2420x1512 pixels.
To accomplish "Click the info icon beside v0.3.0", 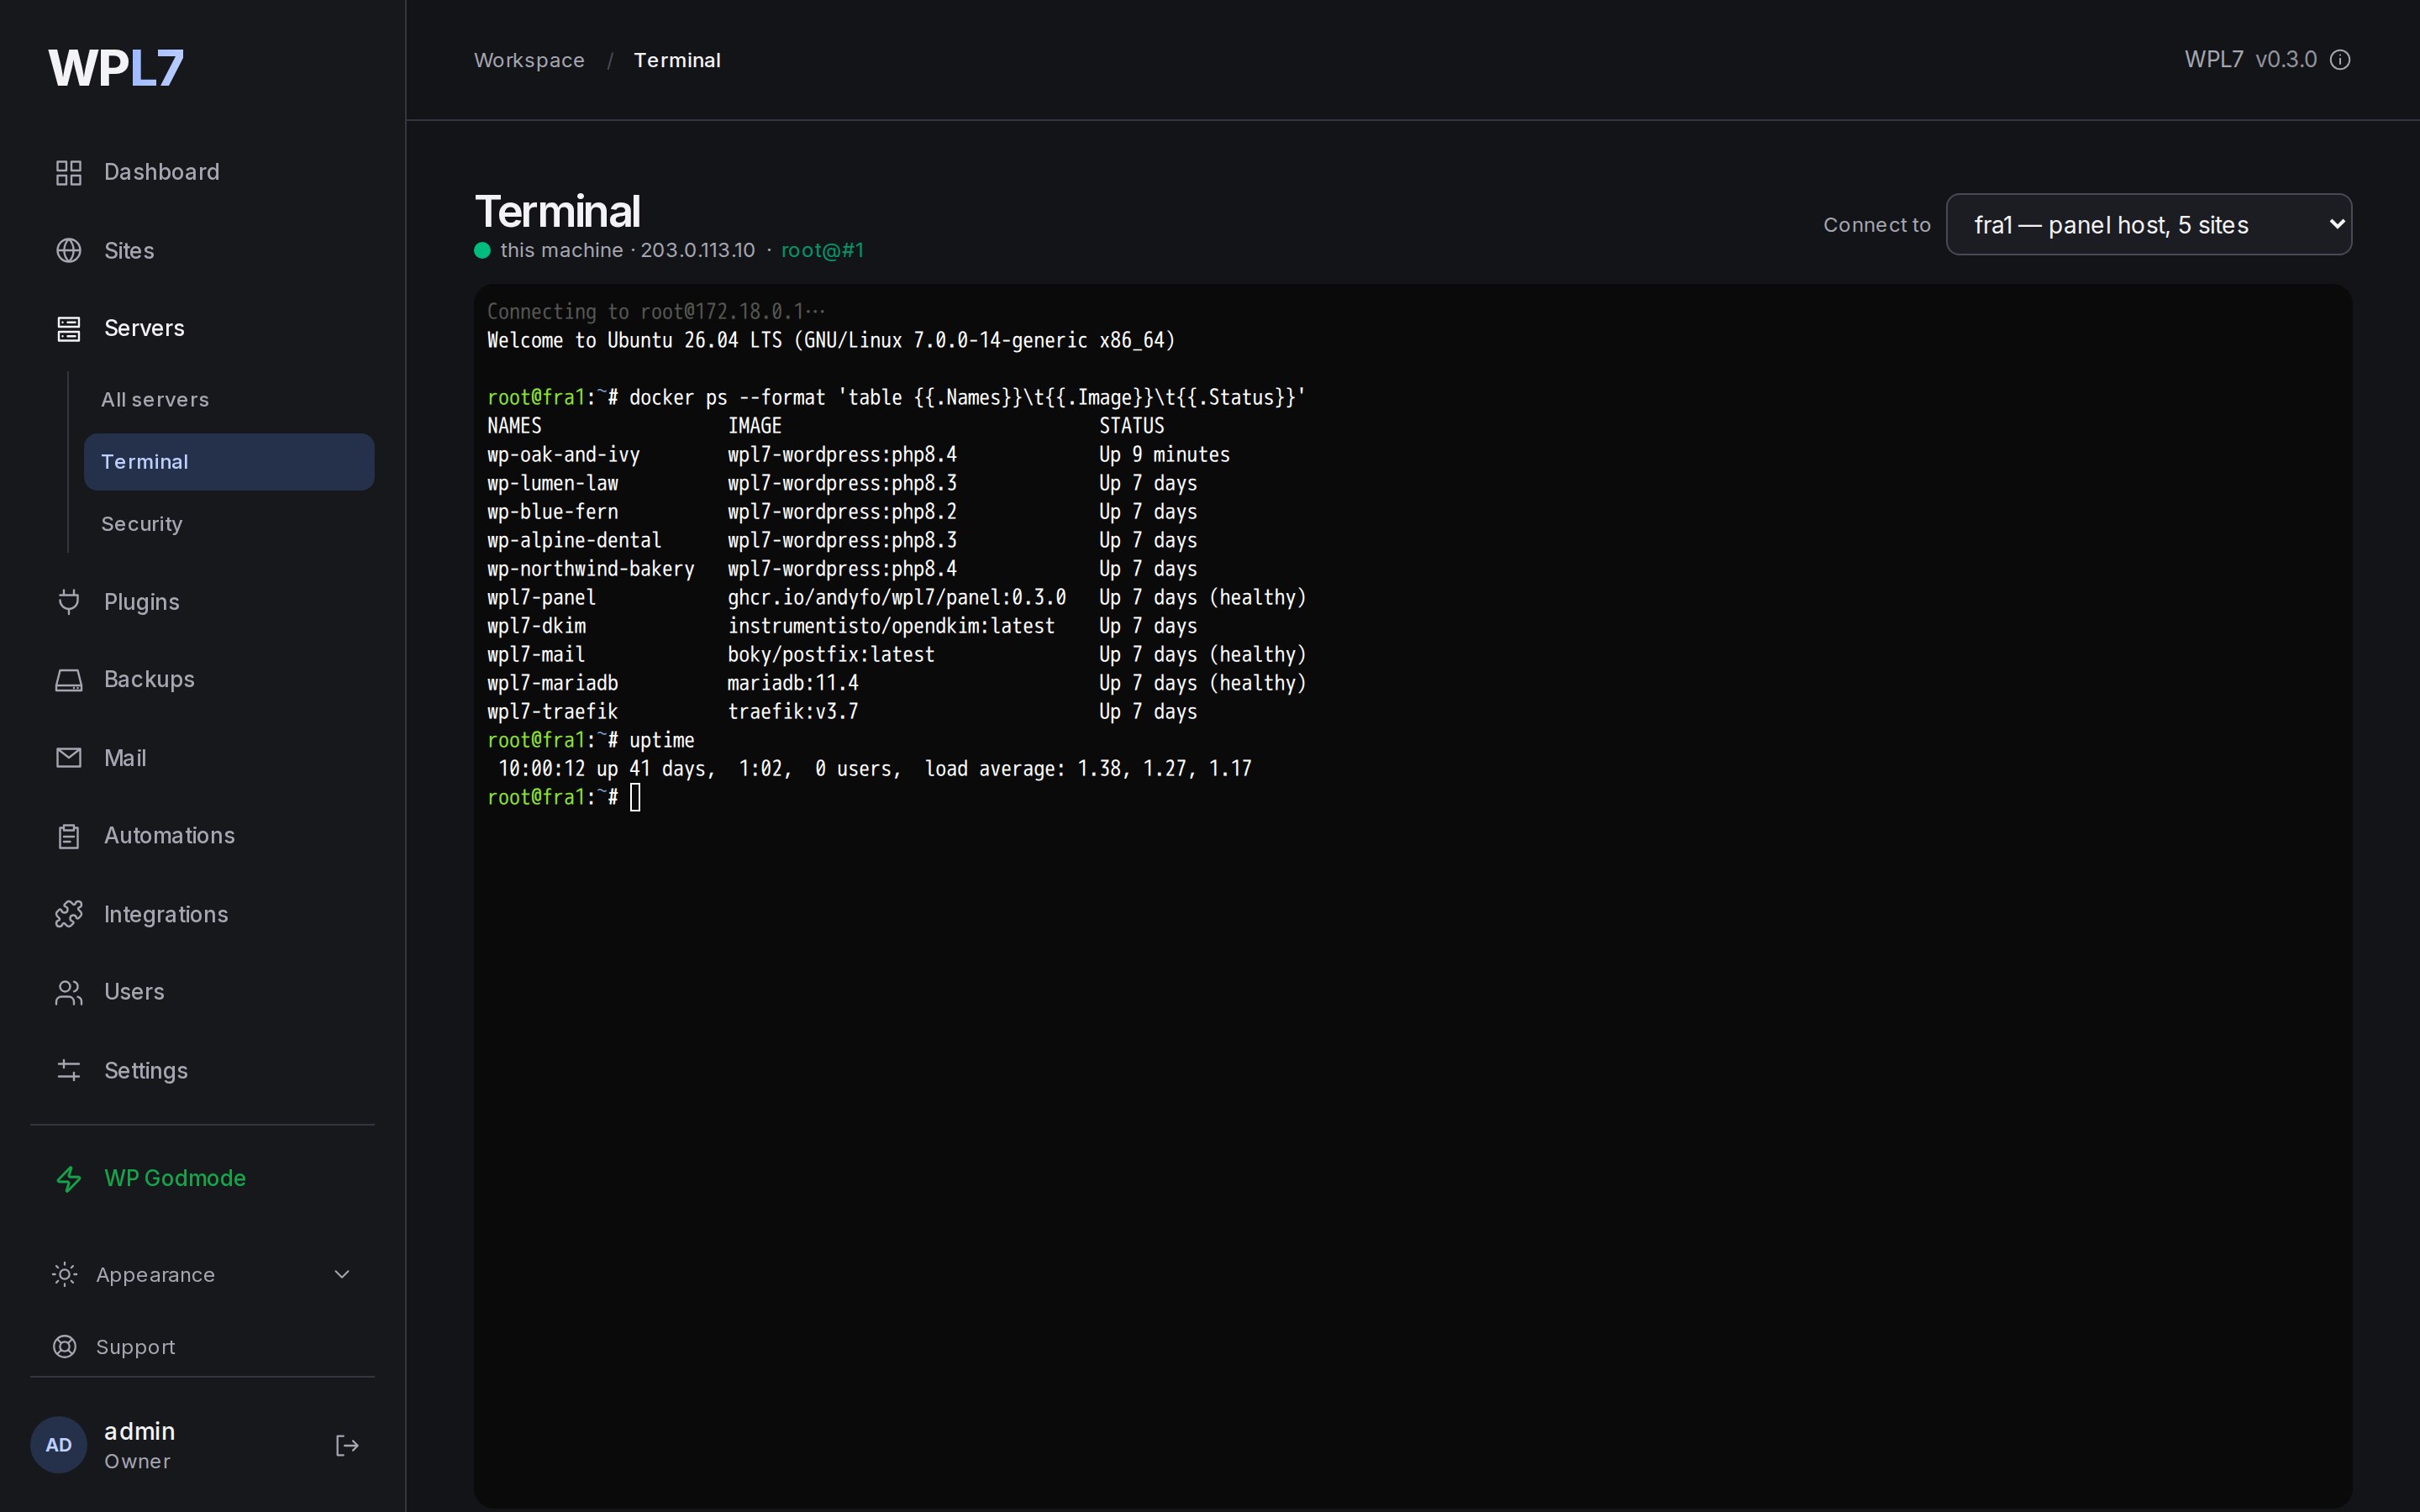I will pyautogui.click(x=2340, y=60).
